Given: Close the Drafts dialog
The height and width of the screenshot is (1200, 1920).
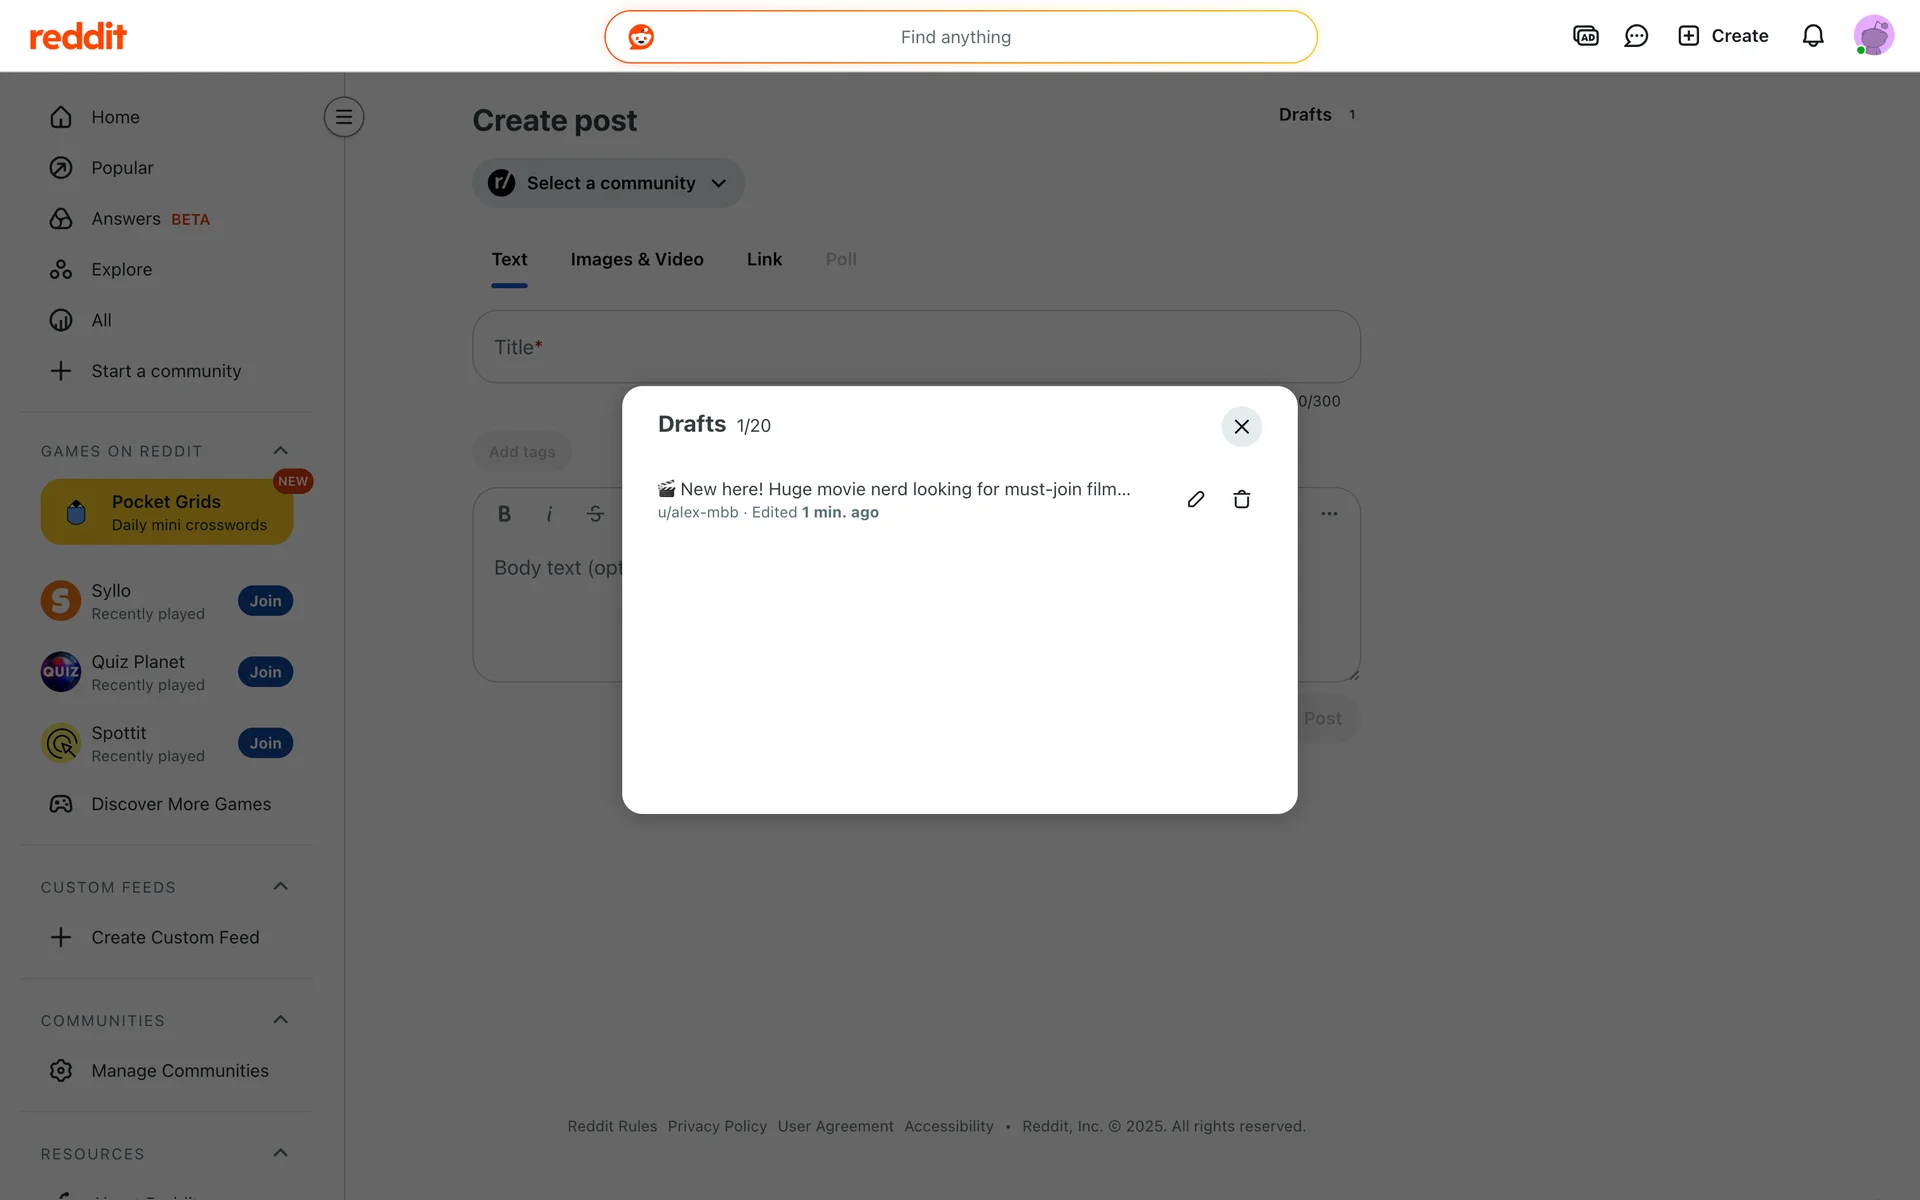Looking at the screenshot, I should pyautogui.click(x=1241, y=427).
